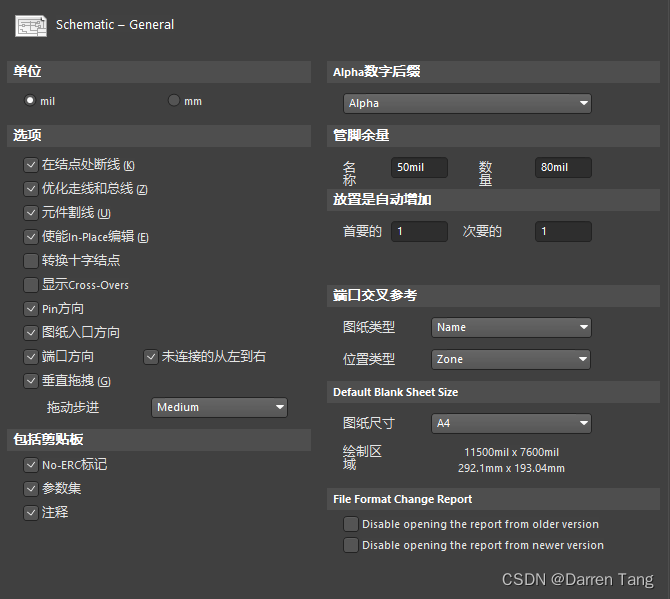The image size is (670, 599).
Task: Click the 次要的 auto-increment field
Action: tap(563, 232)
